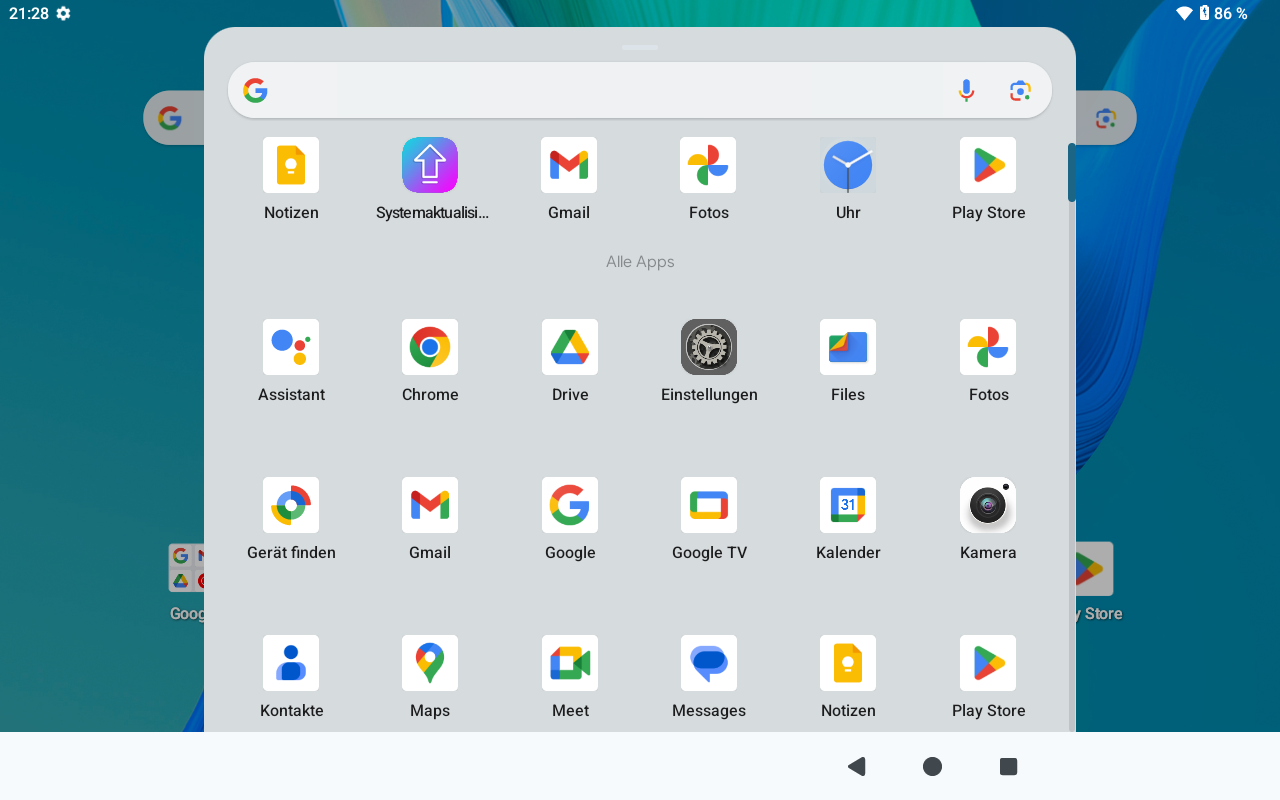Viewport: 1280px width, 800px height.
Task: Focus the app drawer search field
Action: tap(640, 91)
